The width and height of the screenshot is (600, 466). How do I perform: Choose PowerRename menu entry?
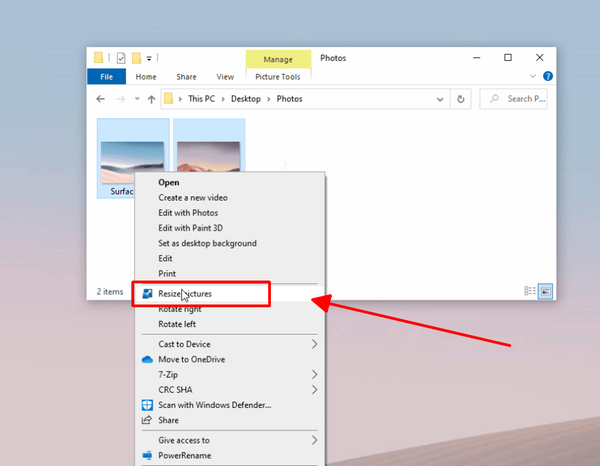230,455
